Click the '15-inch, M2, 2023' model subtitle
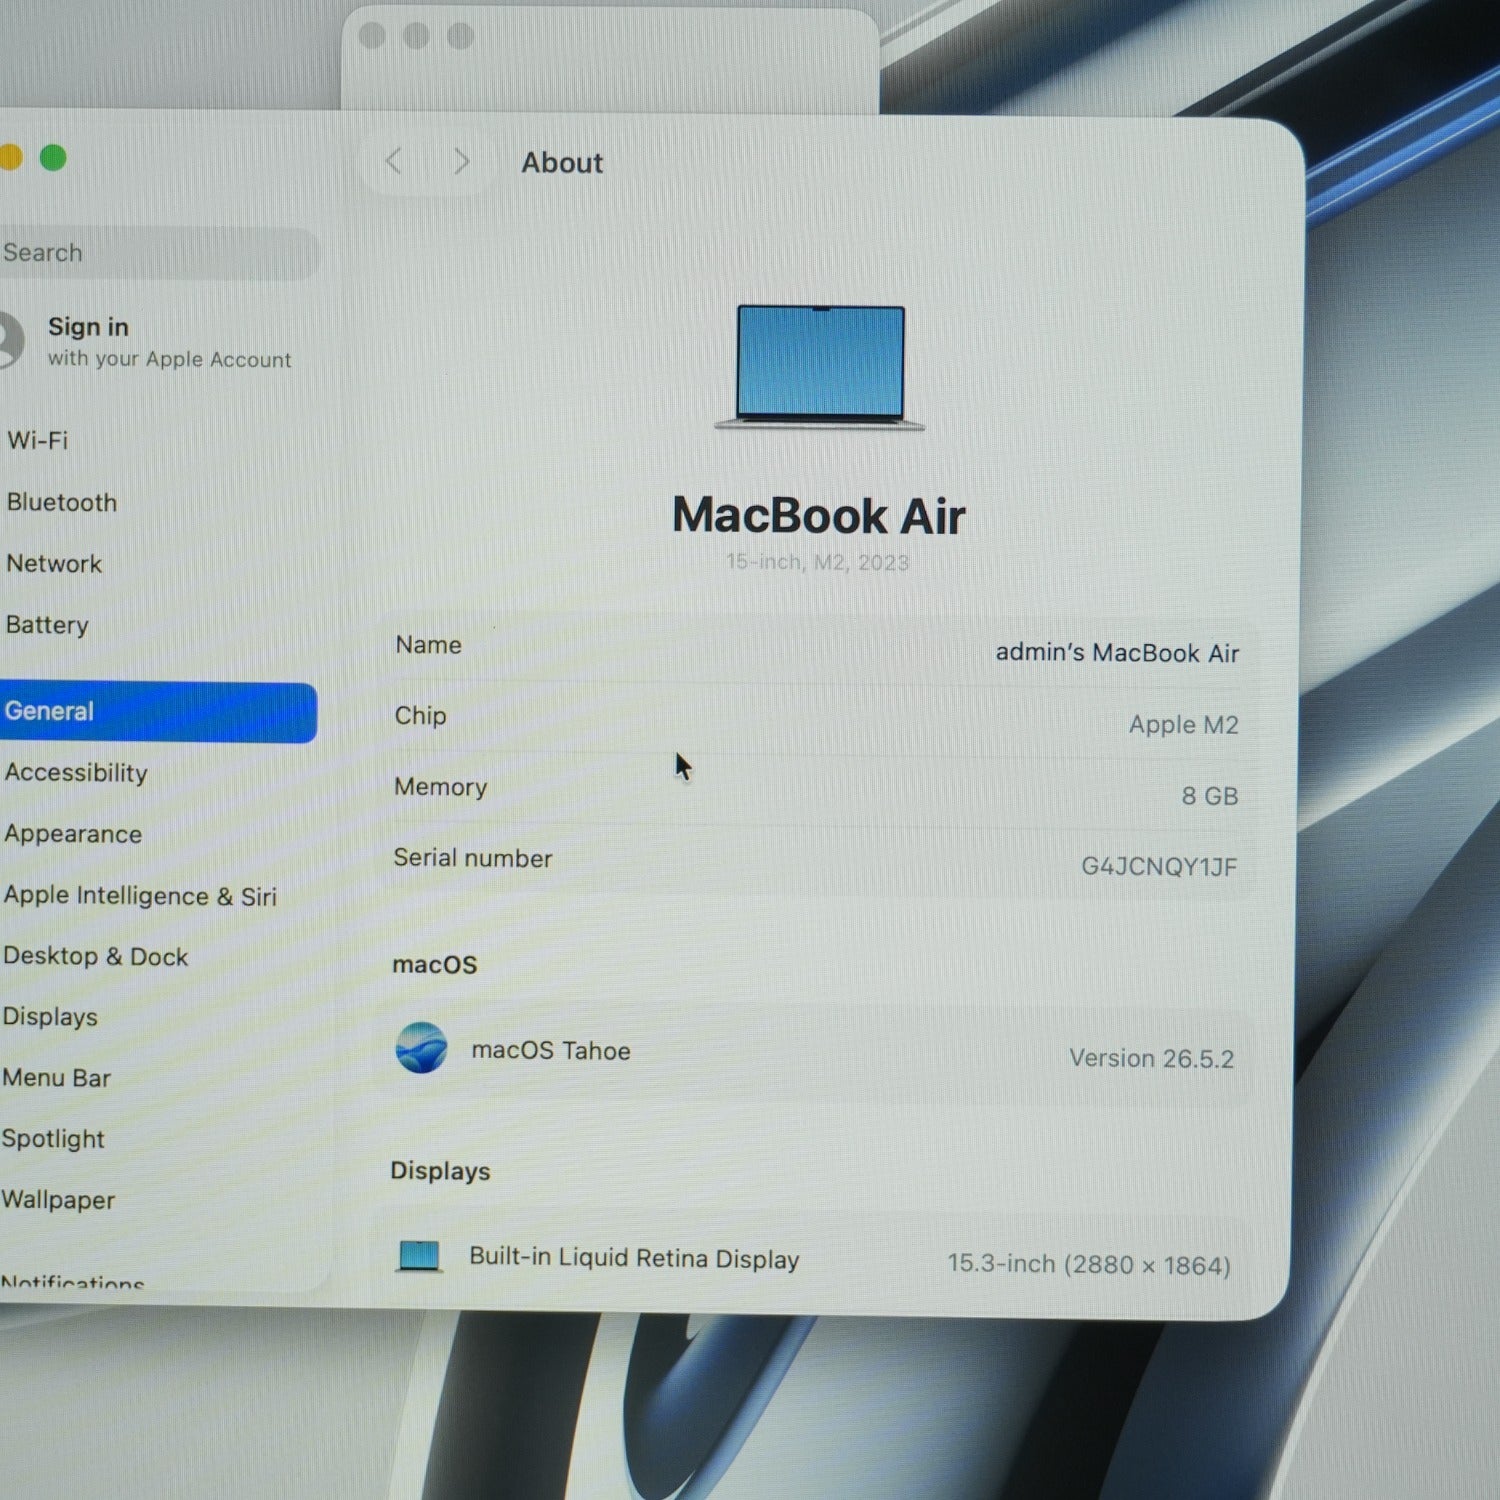 [x=818, y=562]
